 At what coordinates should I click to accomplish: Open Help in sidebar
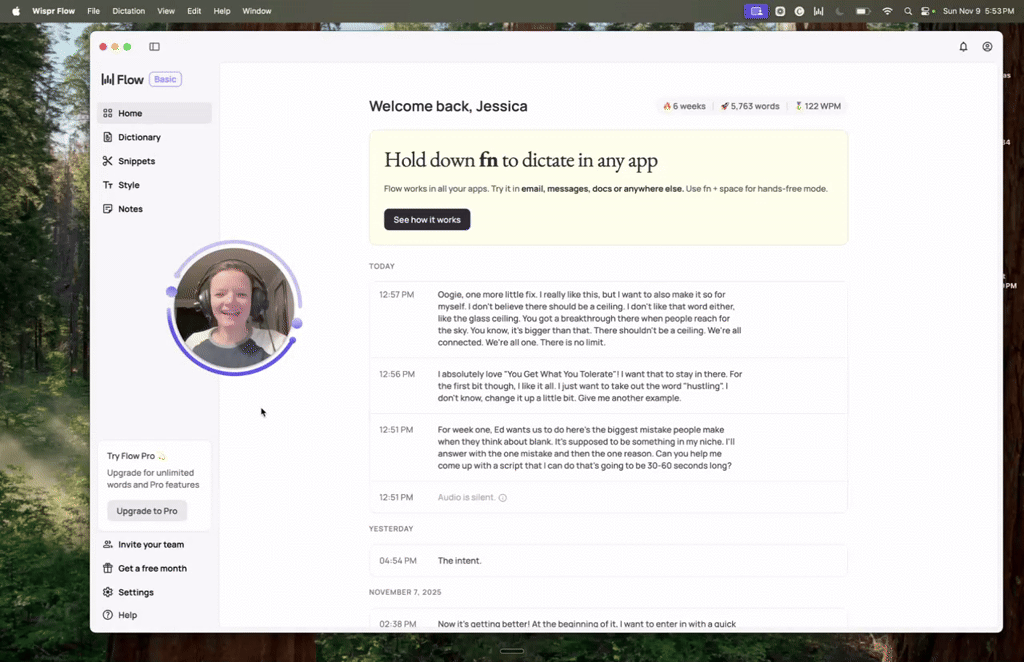pyautogui.click(x=127, y=615)
